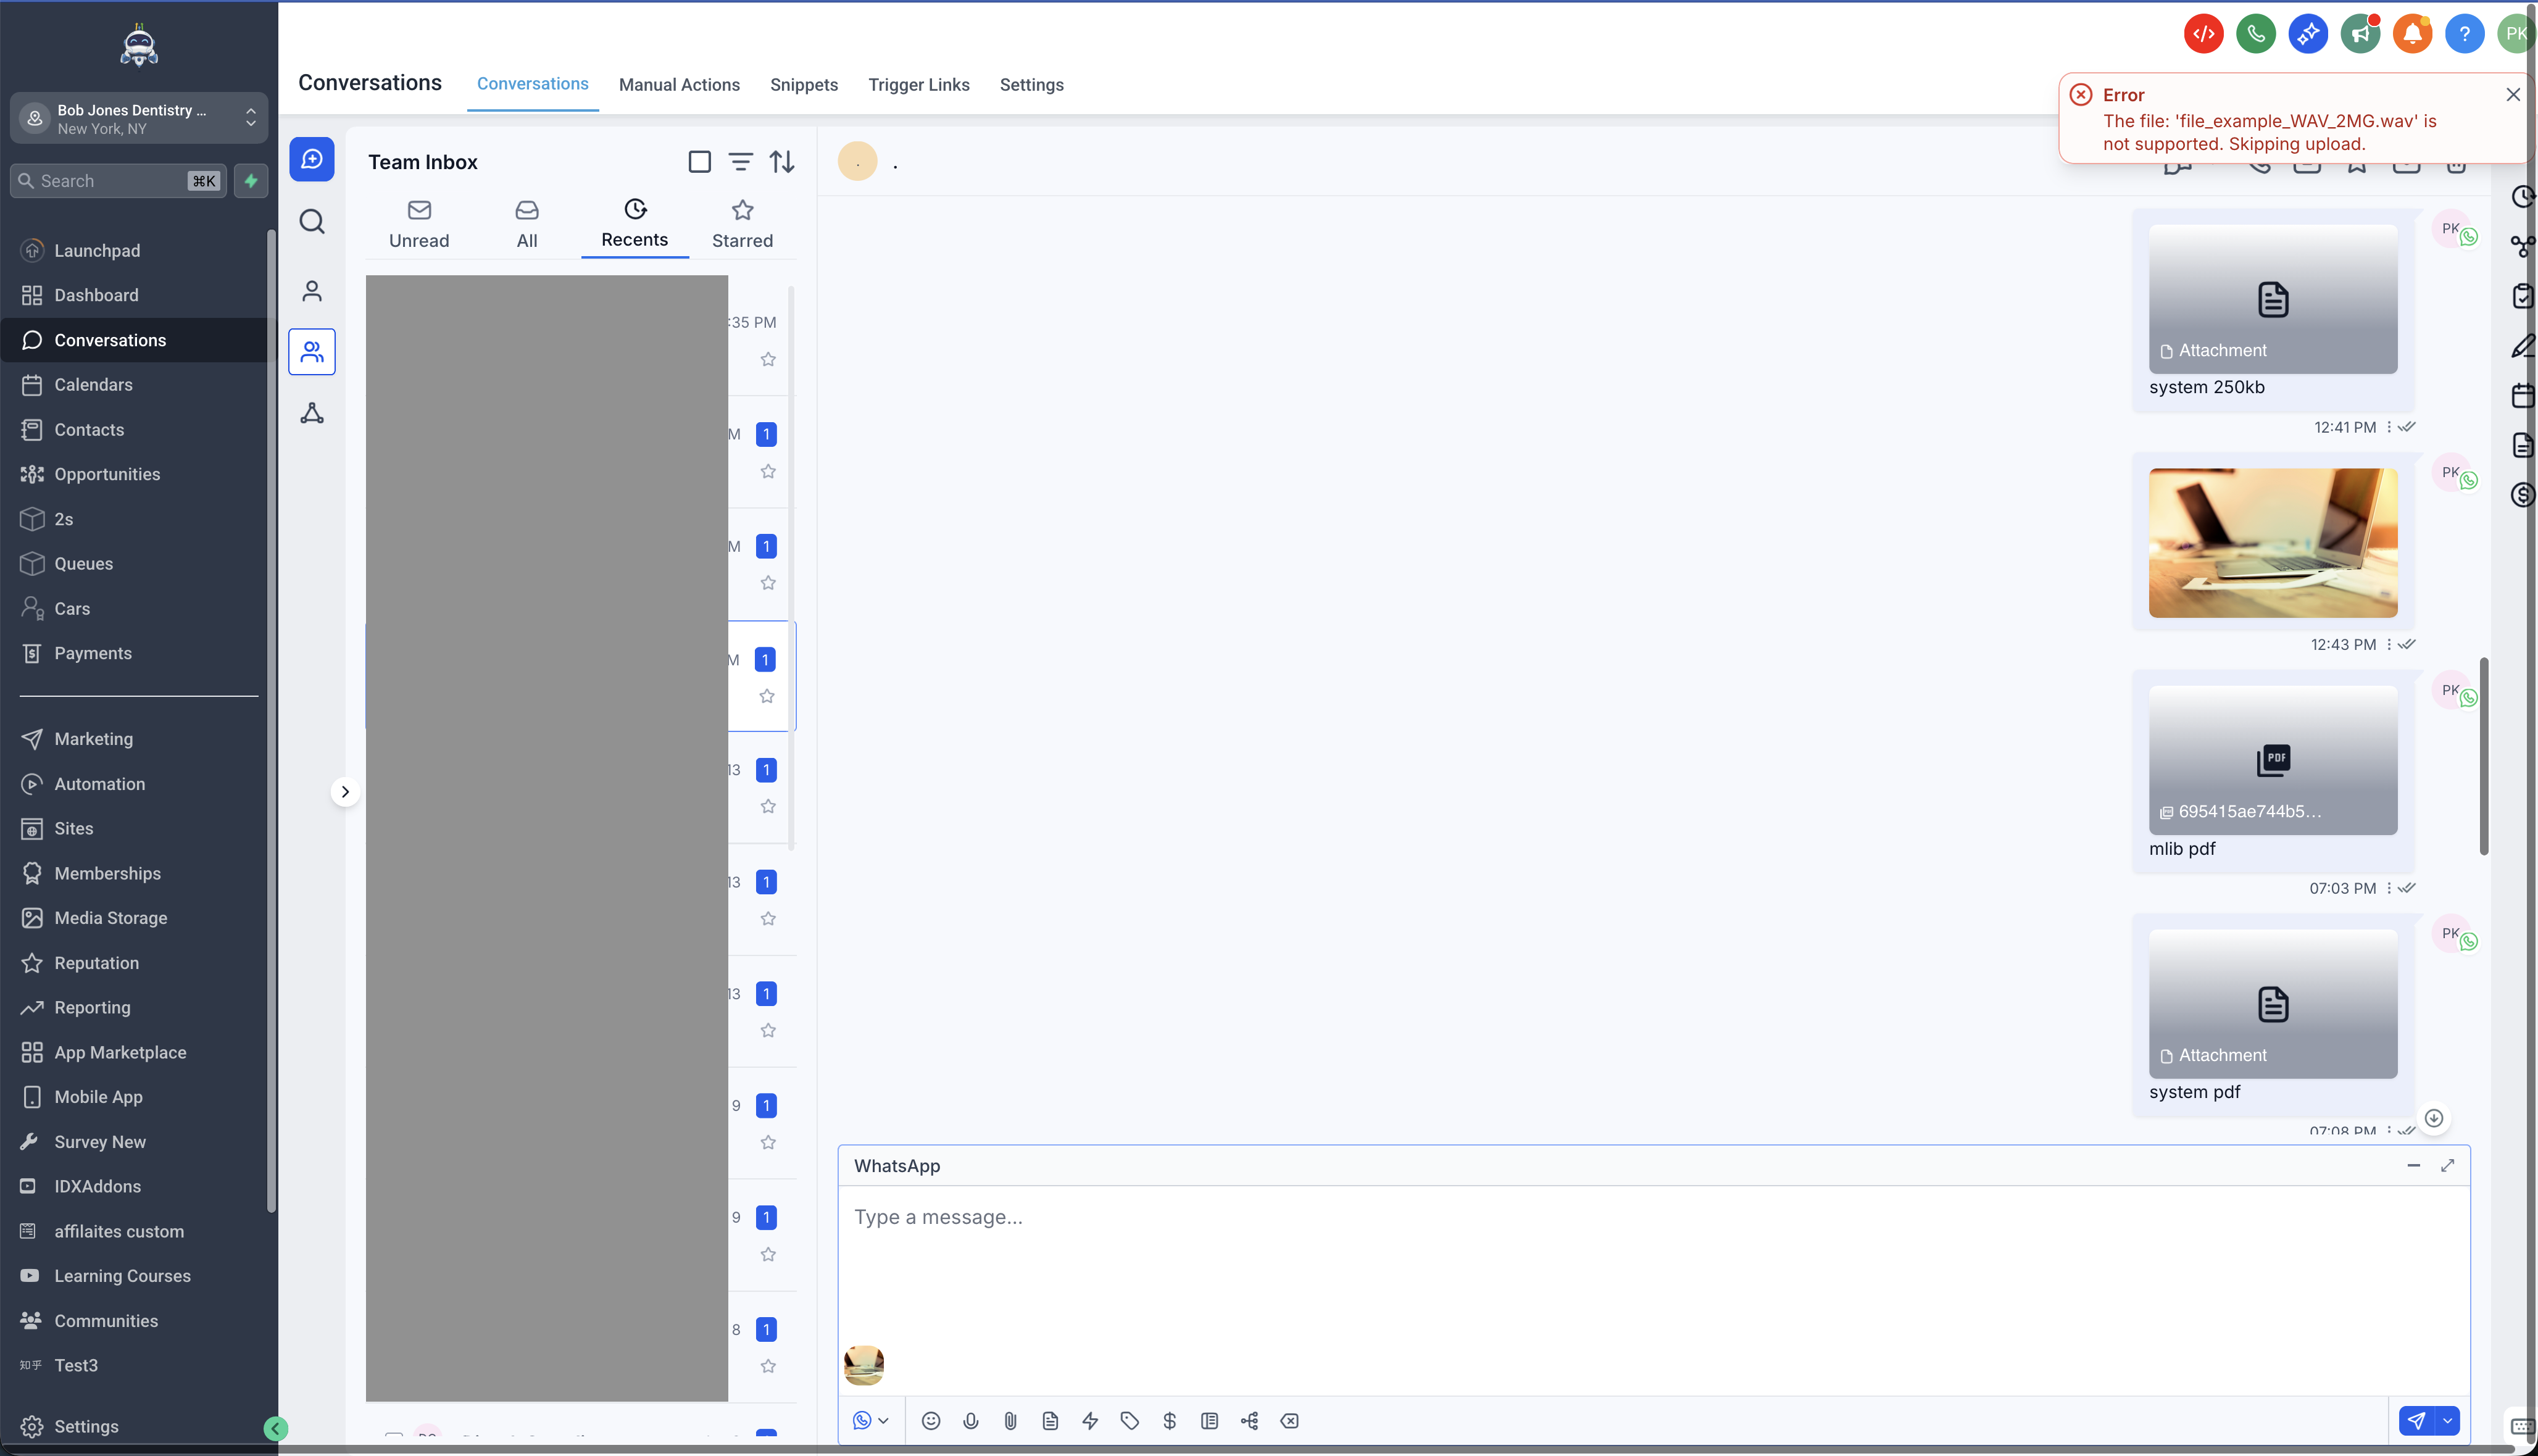Open the send options dropdown arrow
The width and height of the screenshot is (2538, 1456).
tap(2447, 1421)
